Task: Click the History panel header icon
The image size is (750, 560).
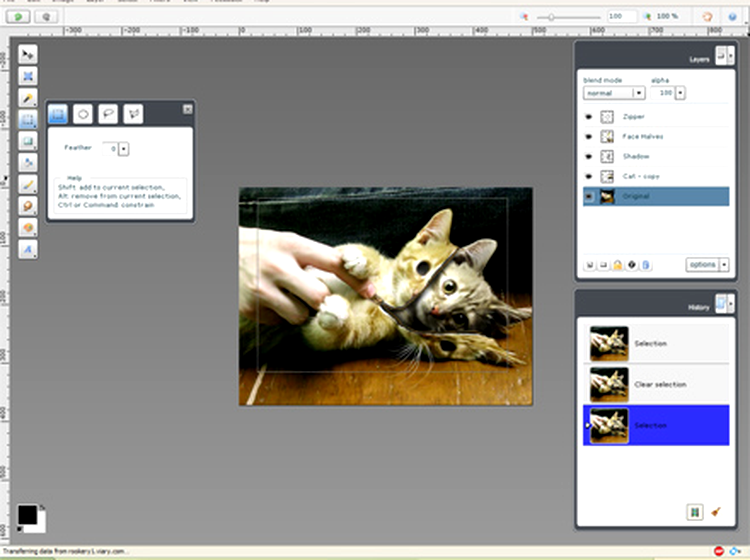Action: click(x=721, y=303)
